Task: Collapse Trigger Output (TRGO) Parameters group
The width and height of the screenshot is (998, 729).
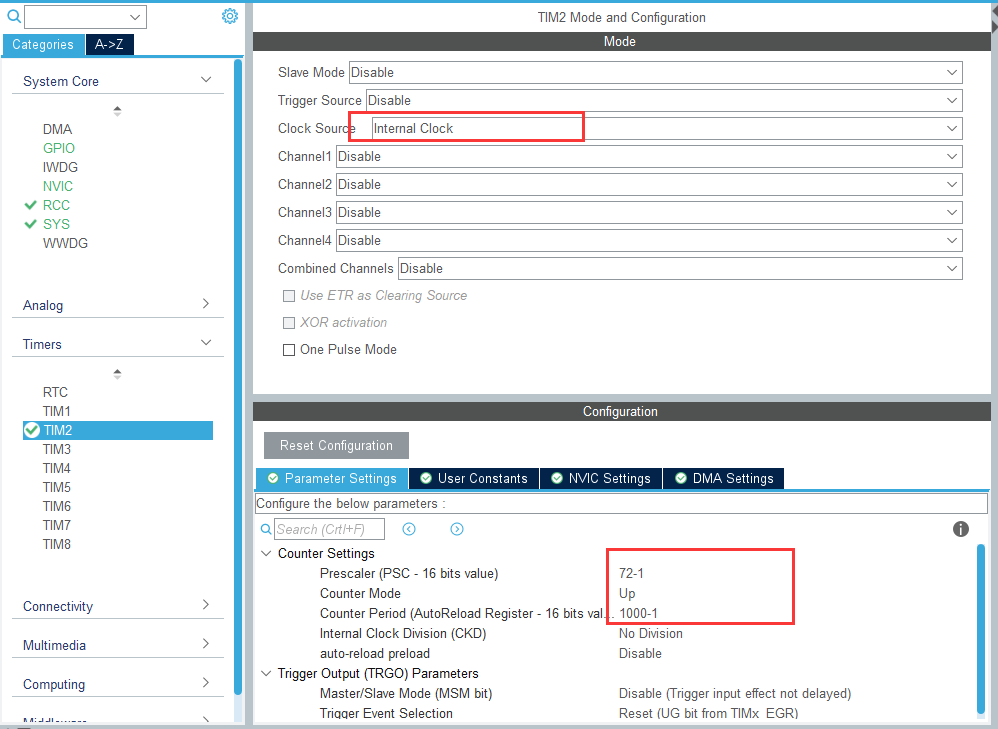Action: [x=267, y=673]
